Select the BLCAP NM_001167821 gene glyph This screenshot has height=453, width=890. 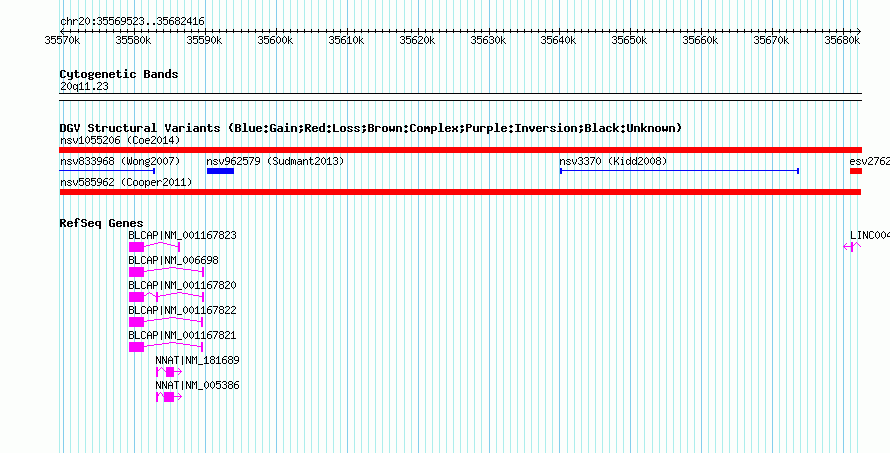click(x=166, y=347)
